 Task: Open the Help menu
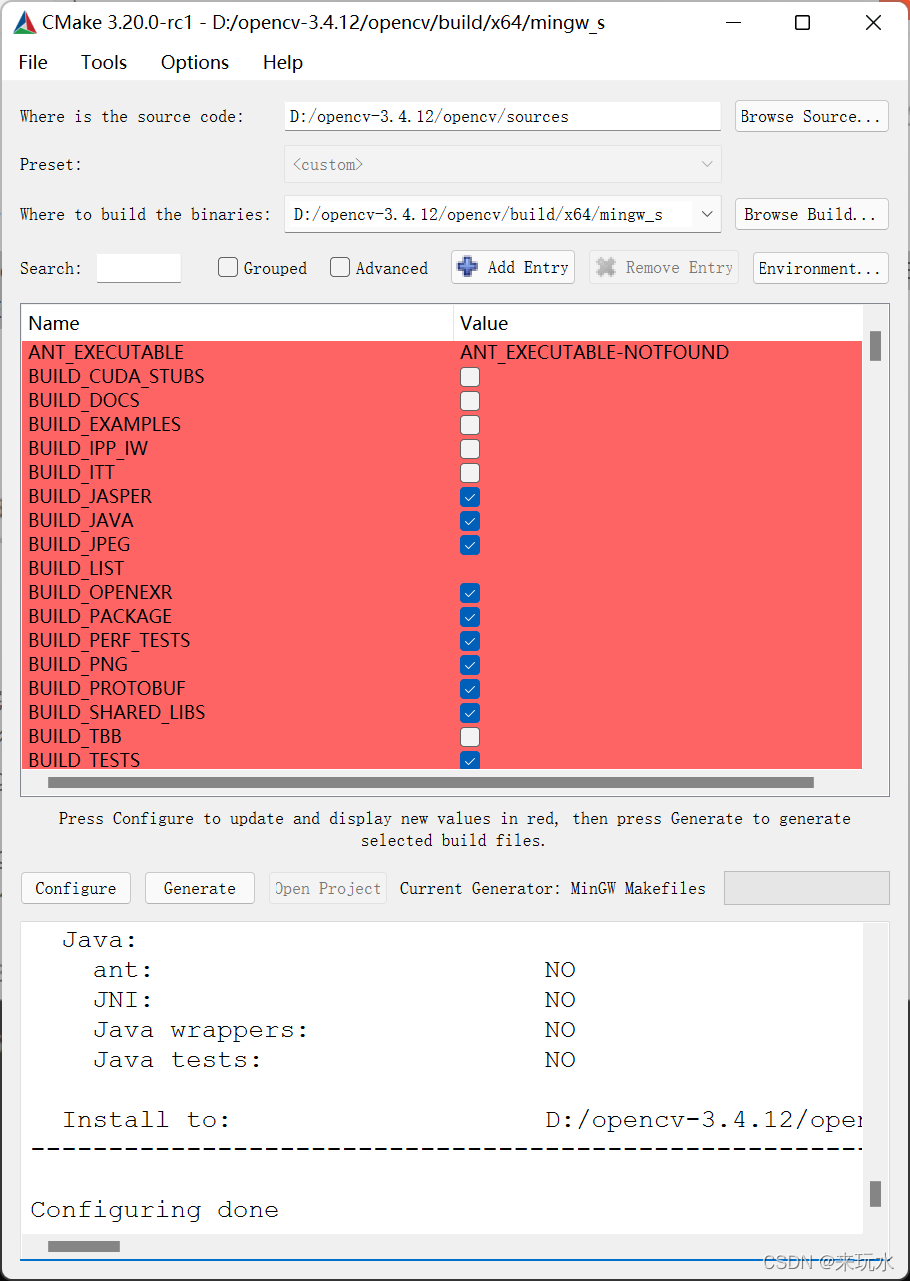[x=283, y=62]
